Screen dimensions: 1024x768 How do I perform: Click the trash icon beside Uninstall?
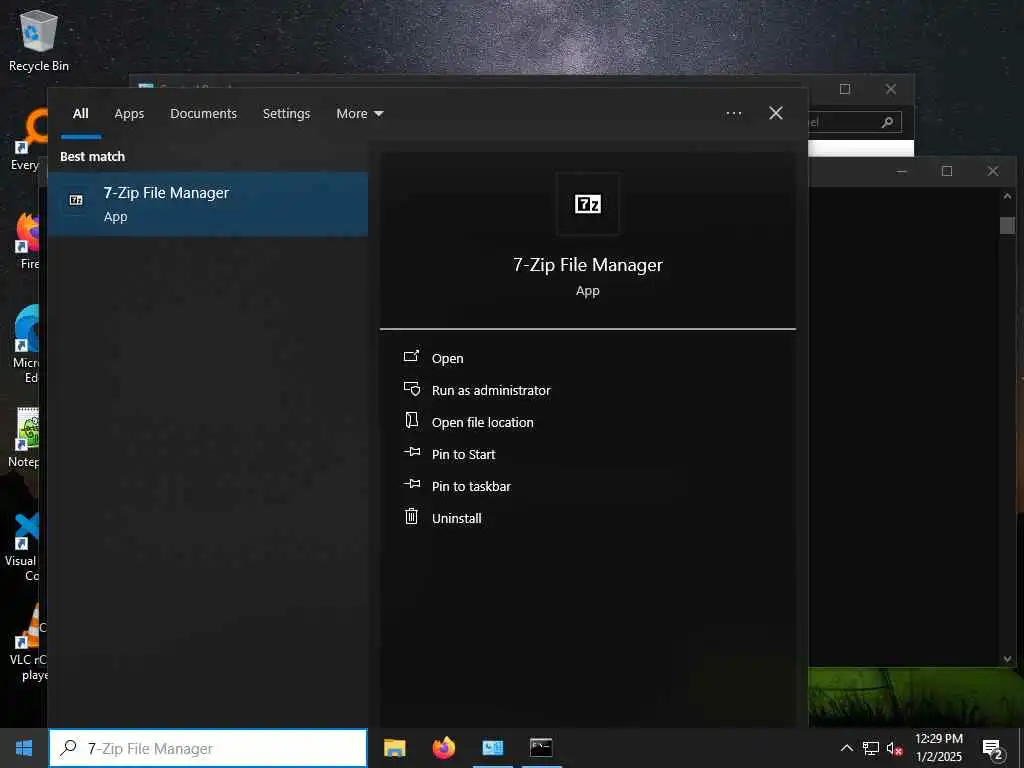411,517
